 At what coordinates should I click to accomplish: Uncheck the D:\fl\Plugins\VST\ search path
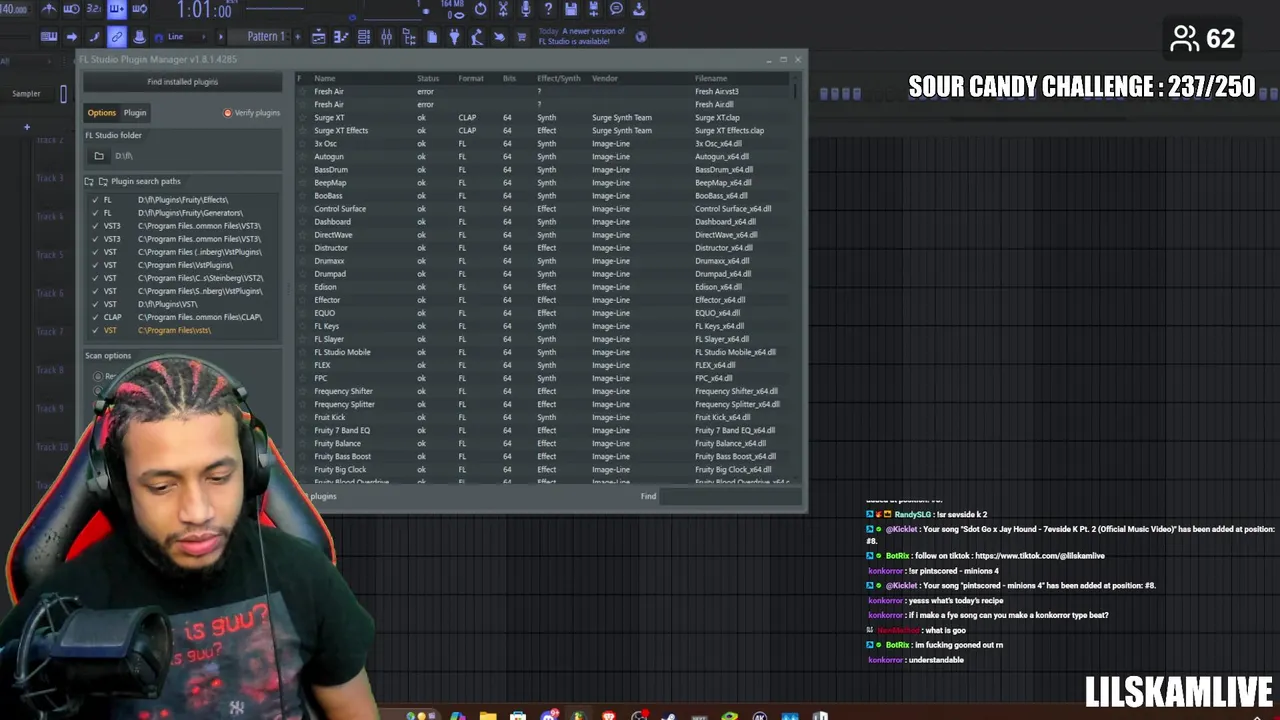click(x=95, y=304)
